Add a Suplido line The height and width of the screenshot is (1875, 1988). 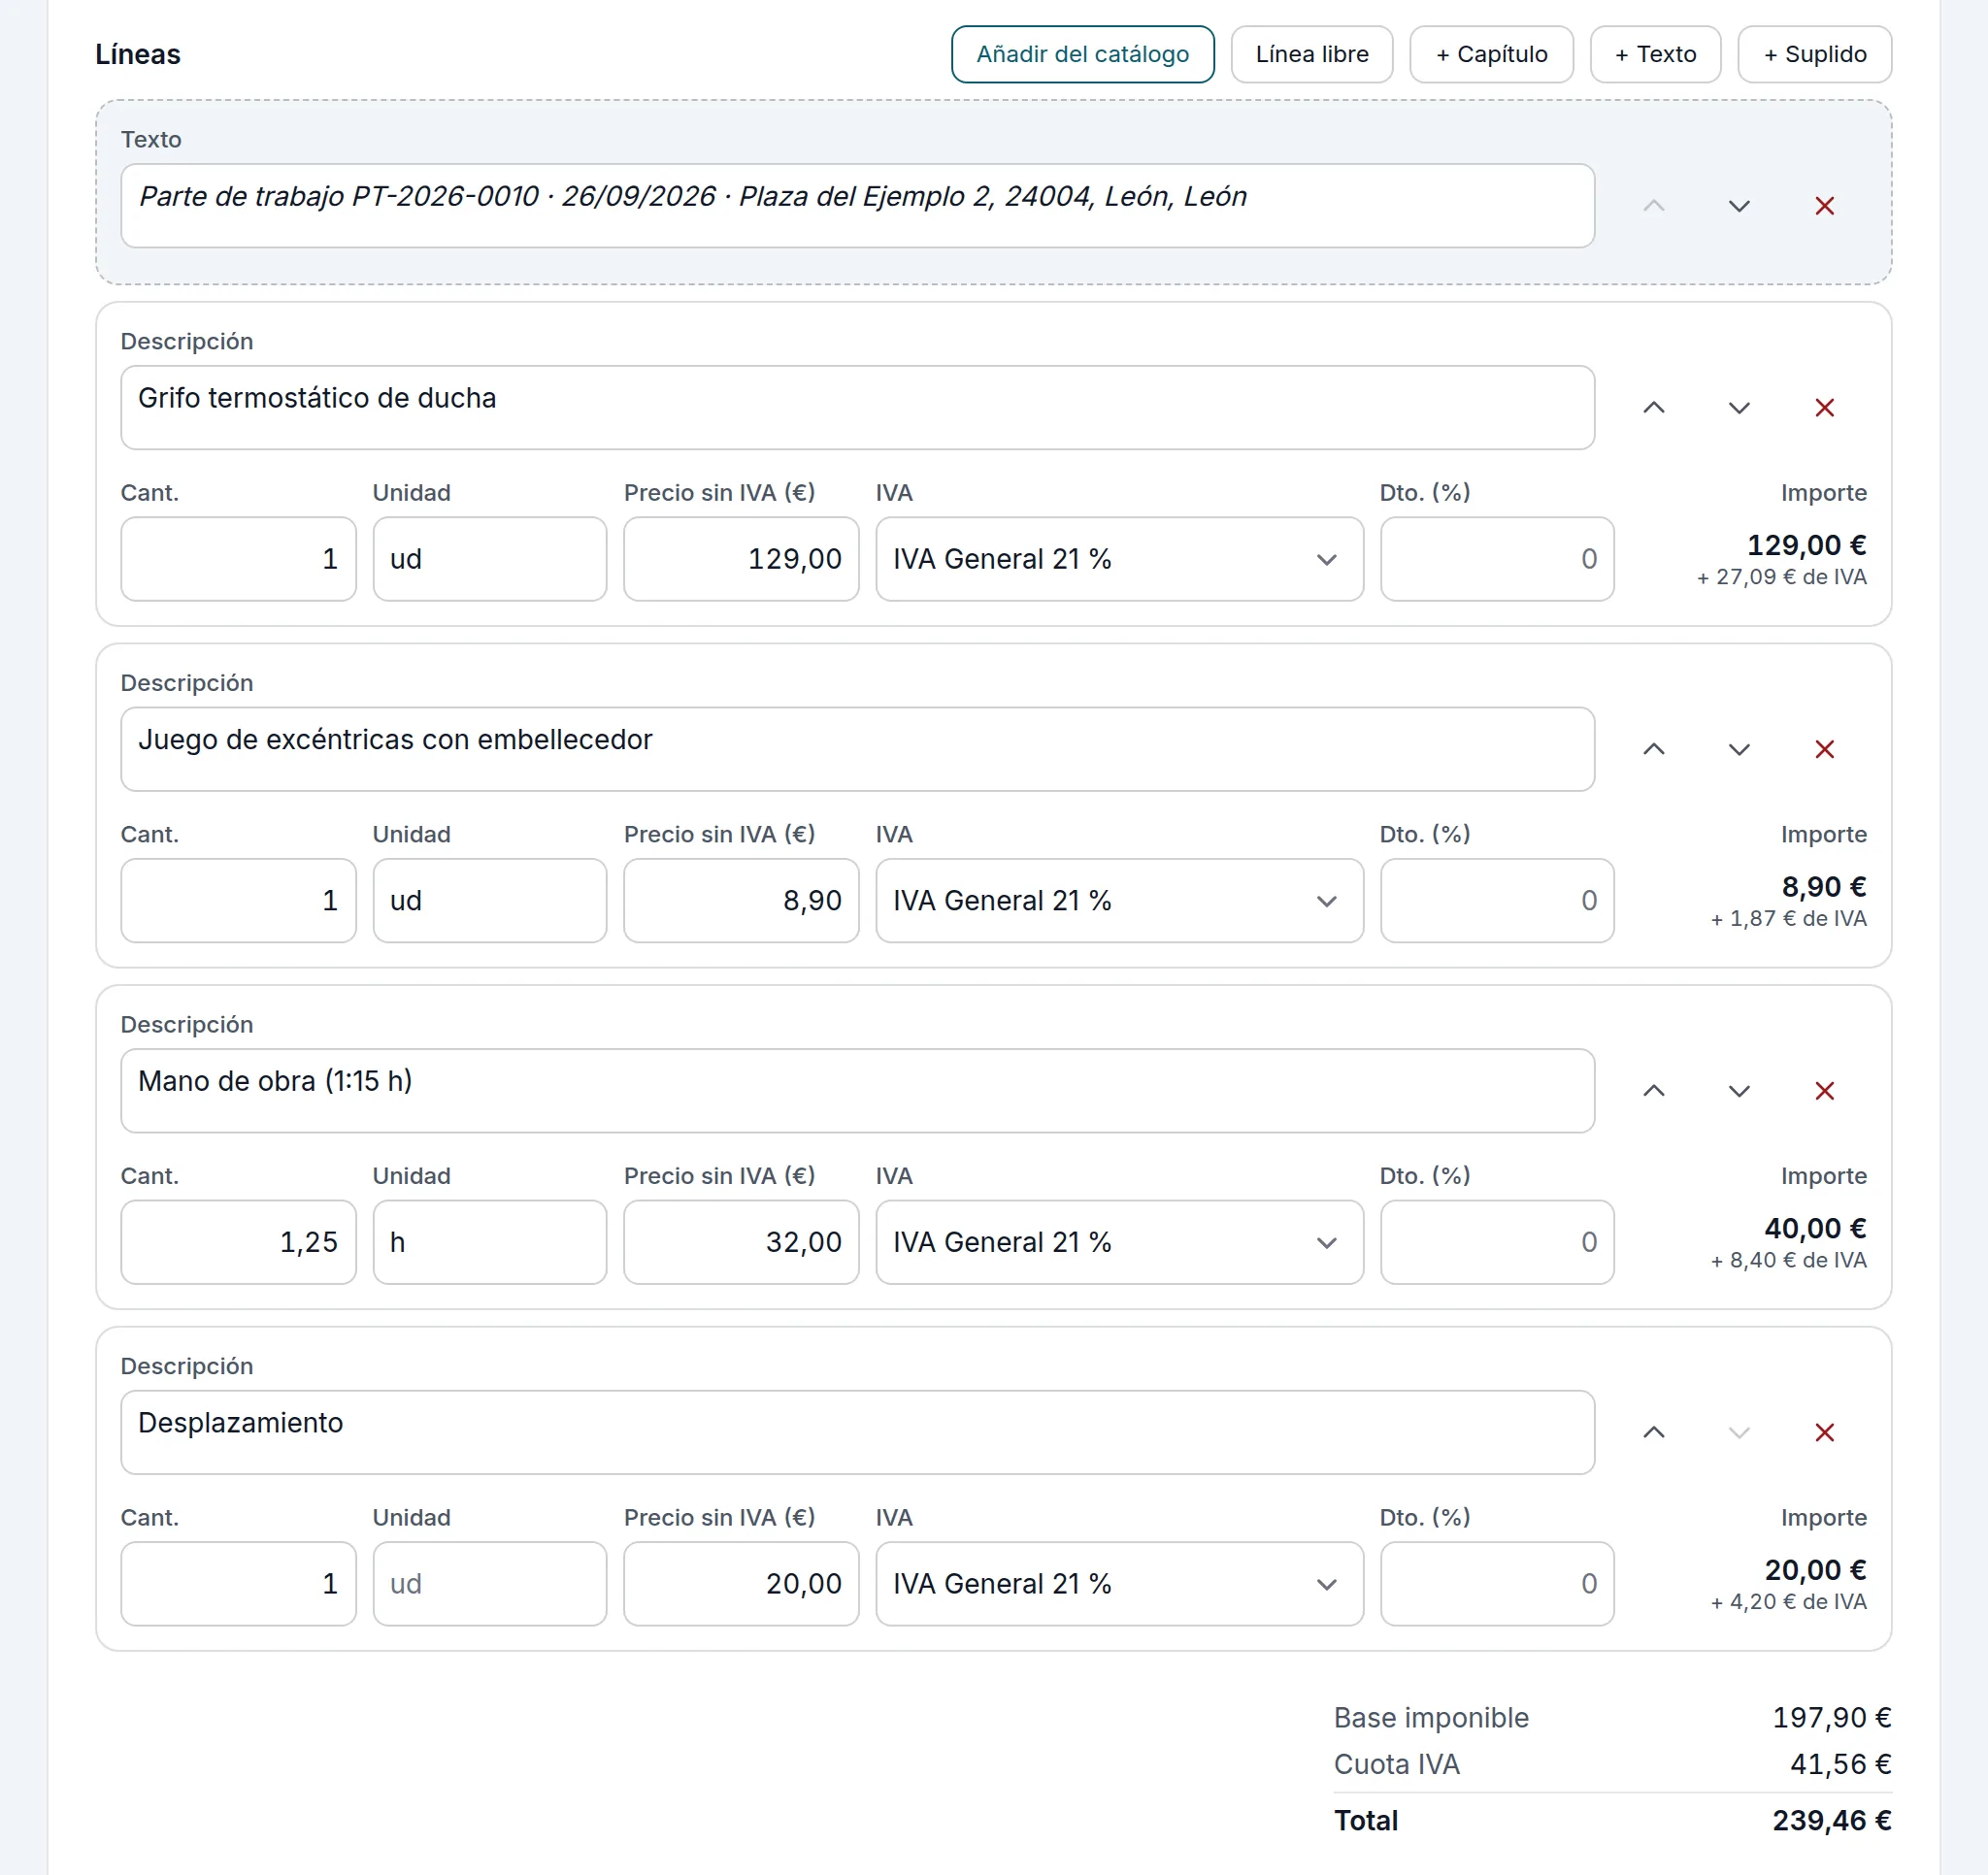tap(1814, 54)
